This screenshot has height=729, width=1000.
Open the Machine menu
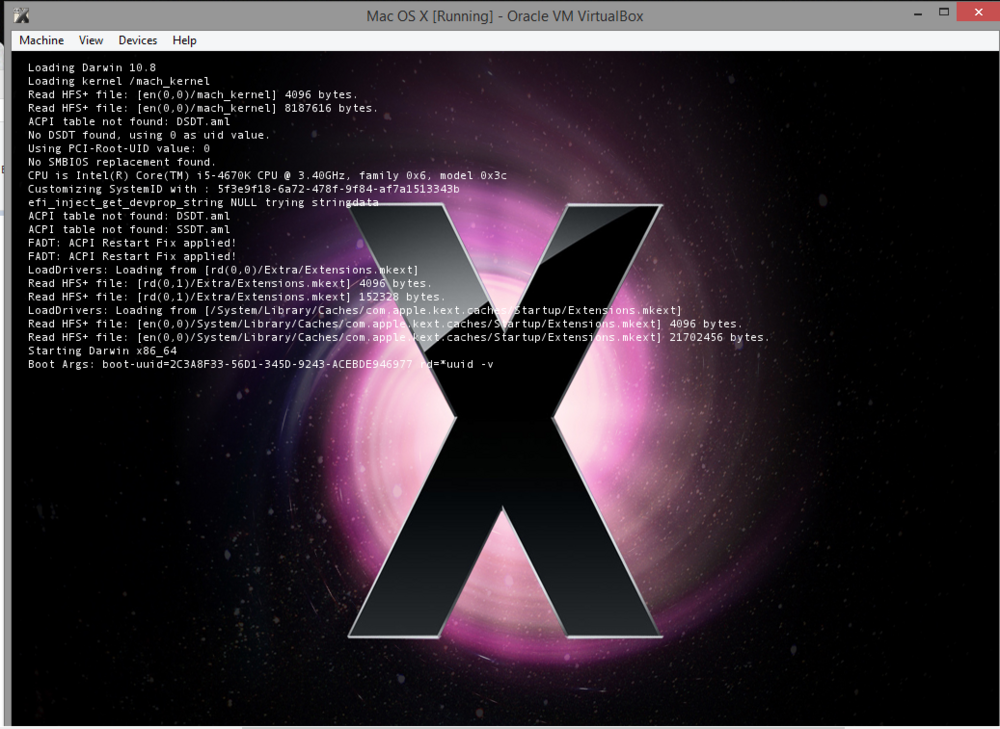point(41,41)
